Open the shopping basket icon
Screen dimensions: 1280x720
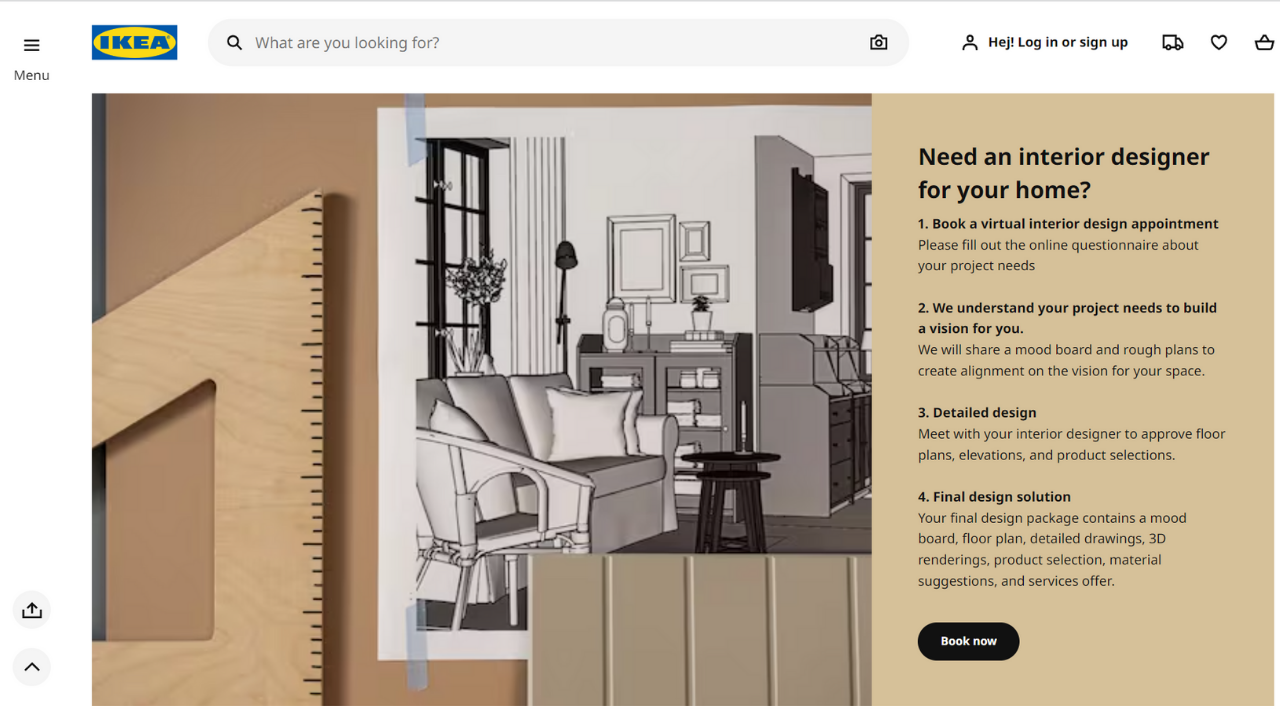pyautogui.click(x=1264, y=43)
